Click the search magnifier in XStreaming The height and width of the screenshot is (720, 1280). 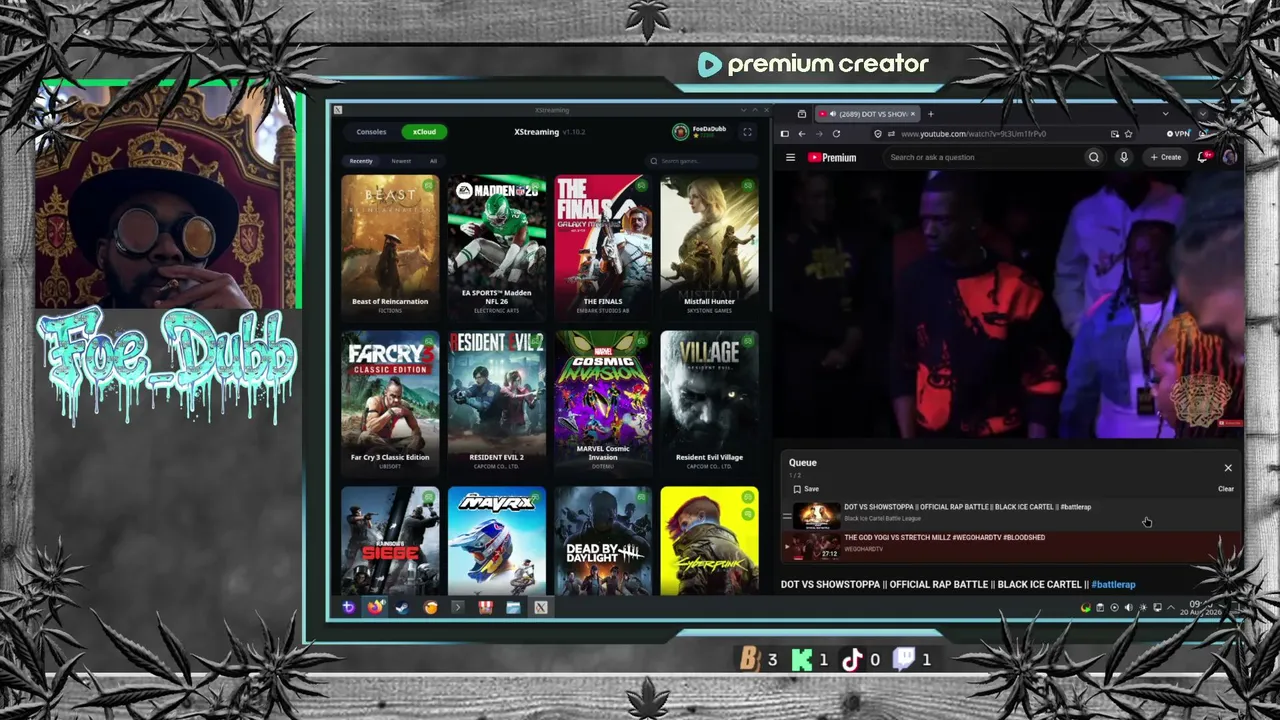coord(654,161)
